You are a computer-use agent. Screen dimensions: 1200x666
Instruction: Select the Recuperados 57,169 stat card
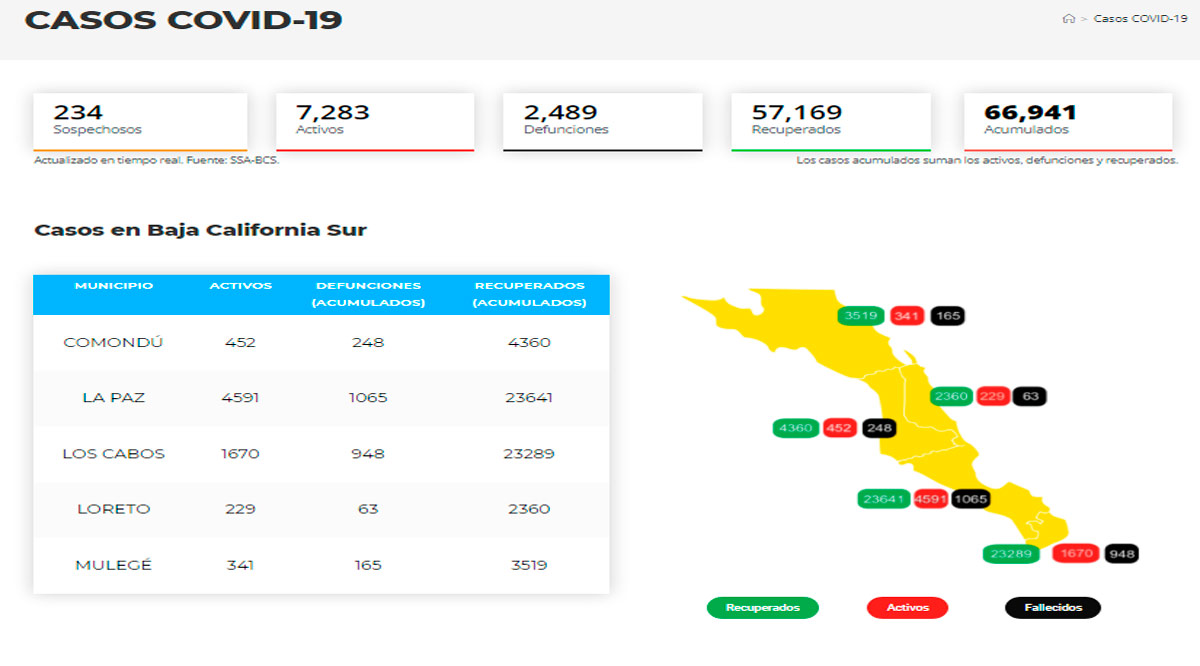[831, 122]
